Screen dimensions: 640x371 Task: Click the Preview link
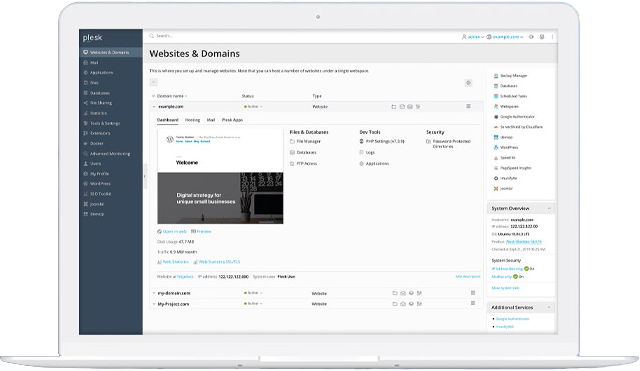coord(201,231)
